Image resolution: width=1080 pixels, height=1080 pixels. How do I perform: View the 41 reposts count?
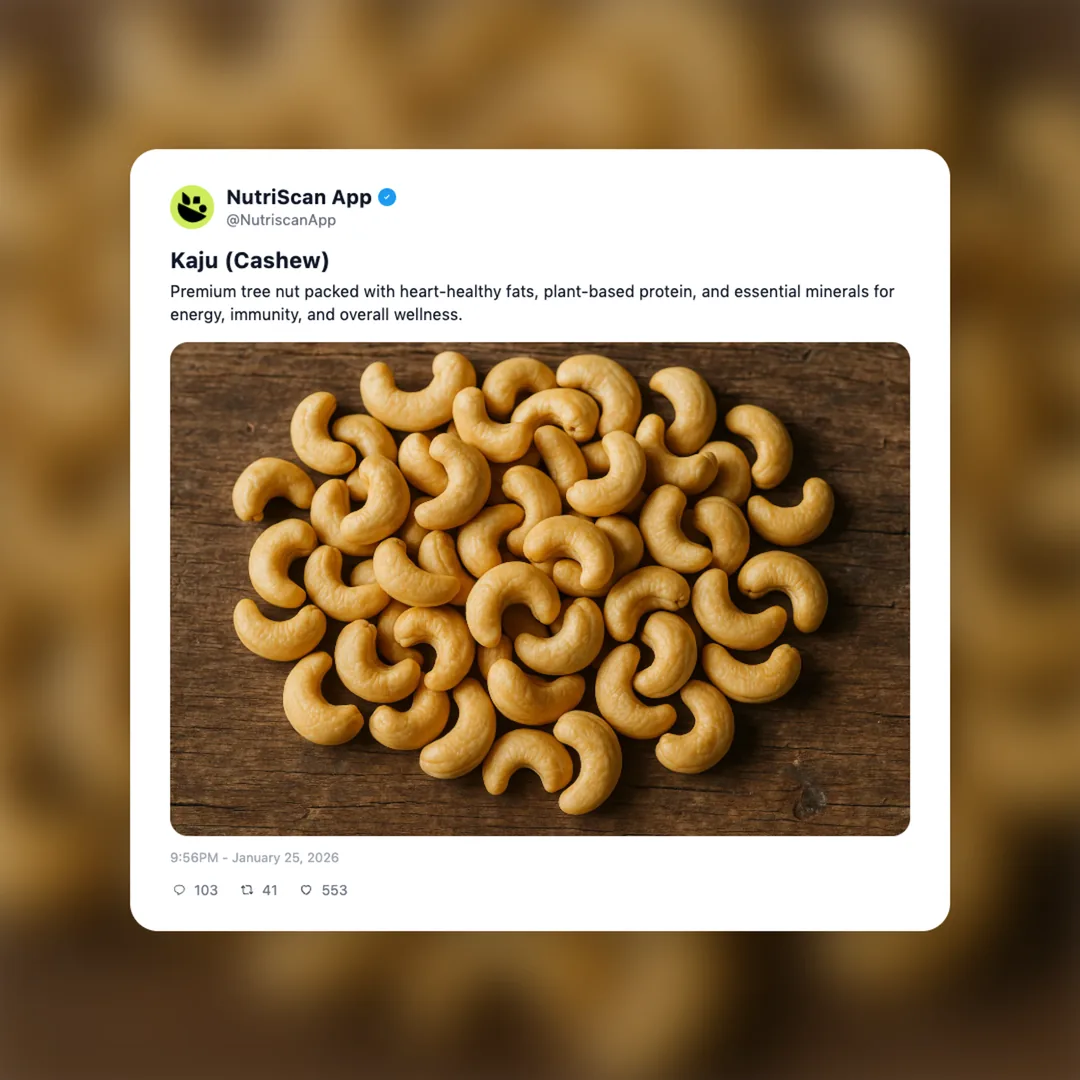[x=270, y=890]
